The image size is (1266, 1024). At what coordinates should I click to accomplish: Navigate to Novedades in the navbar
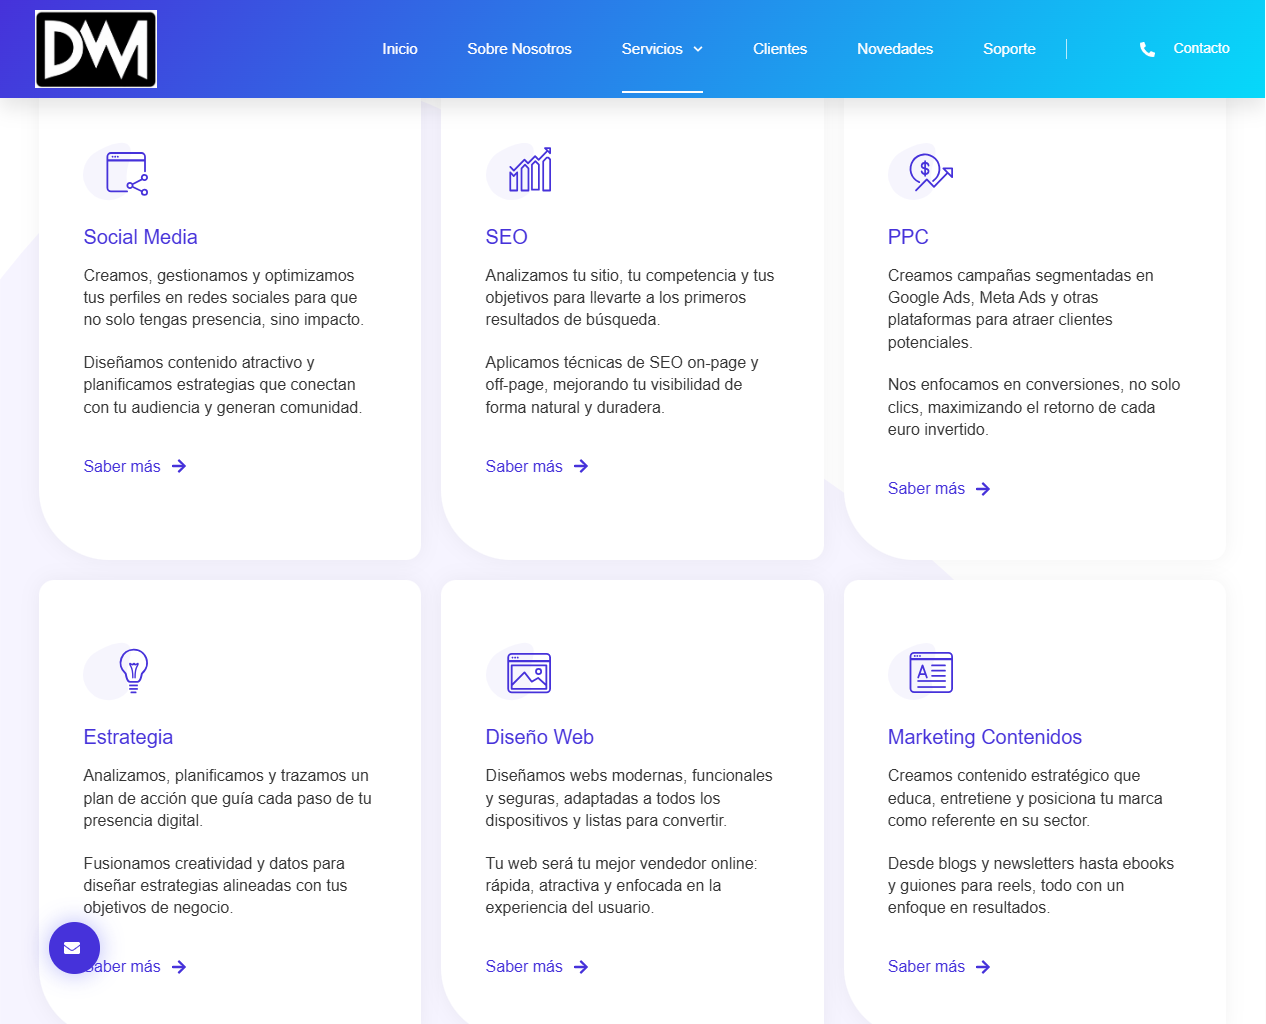(894, 49)
